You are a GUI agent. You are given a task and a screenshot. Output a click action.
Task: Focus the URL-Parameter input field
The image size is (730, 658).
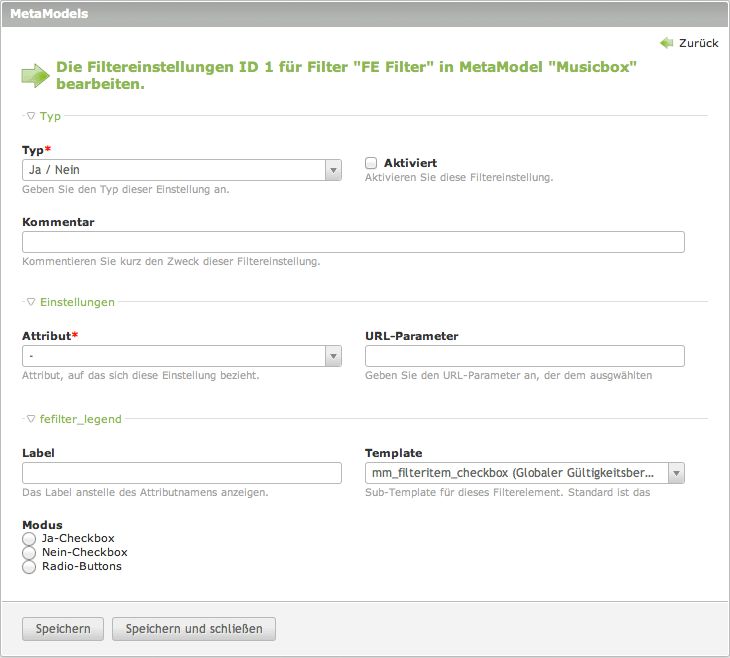pyautogui.click(x=524, y=357)
